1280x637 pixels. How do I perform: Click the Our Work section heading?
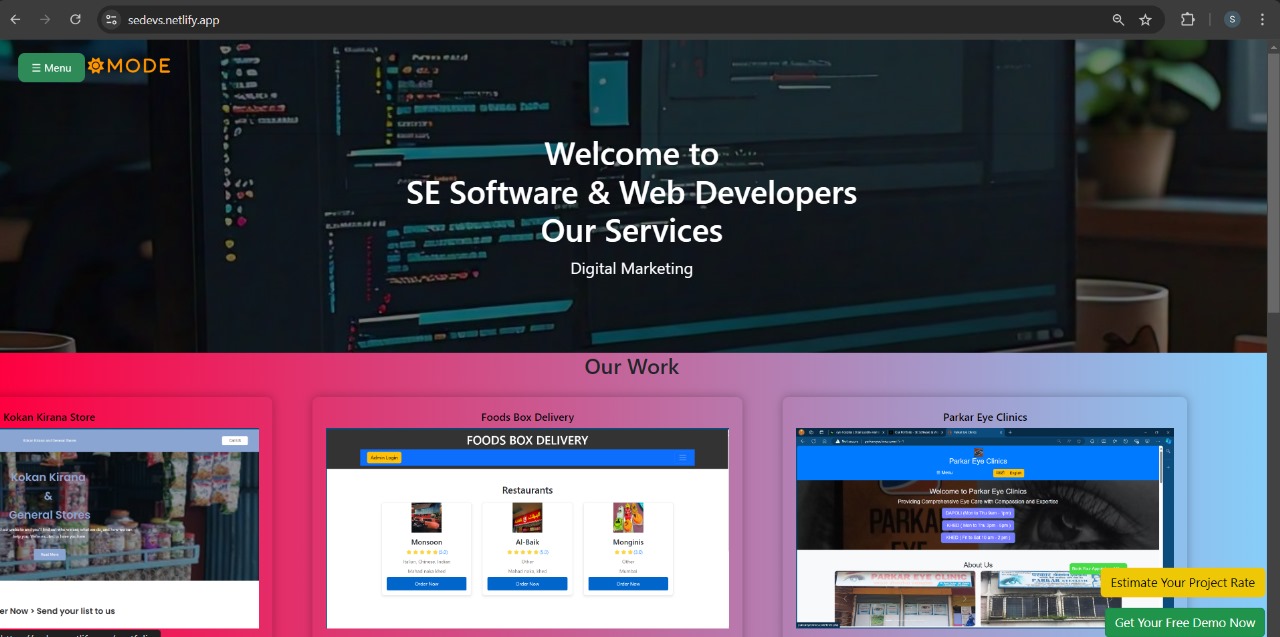pyautogui.click(x=631, y=367)
